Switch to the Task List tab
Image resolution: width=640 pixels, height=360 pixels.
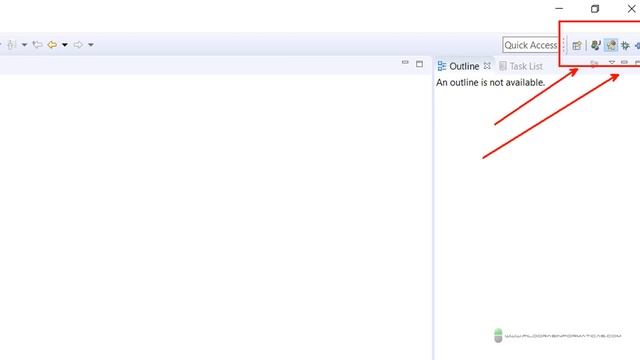click(521, 66)
